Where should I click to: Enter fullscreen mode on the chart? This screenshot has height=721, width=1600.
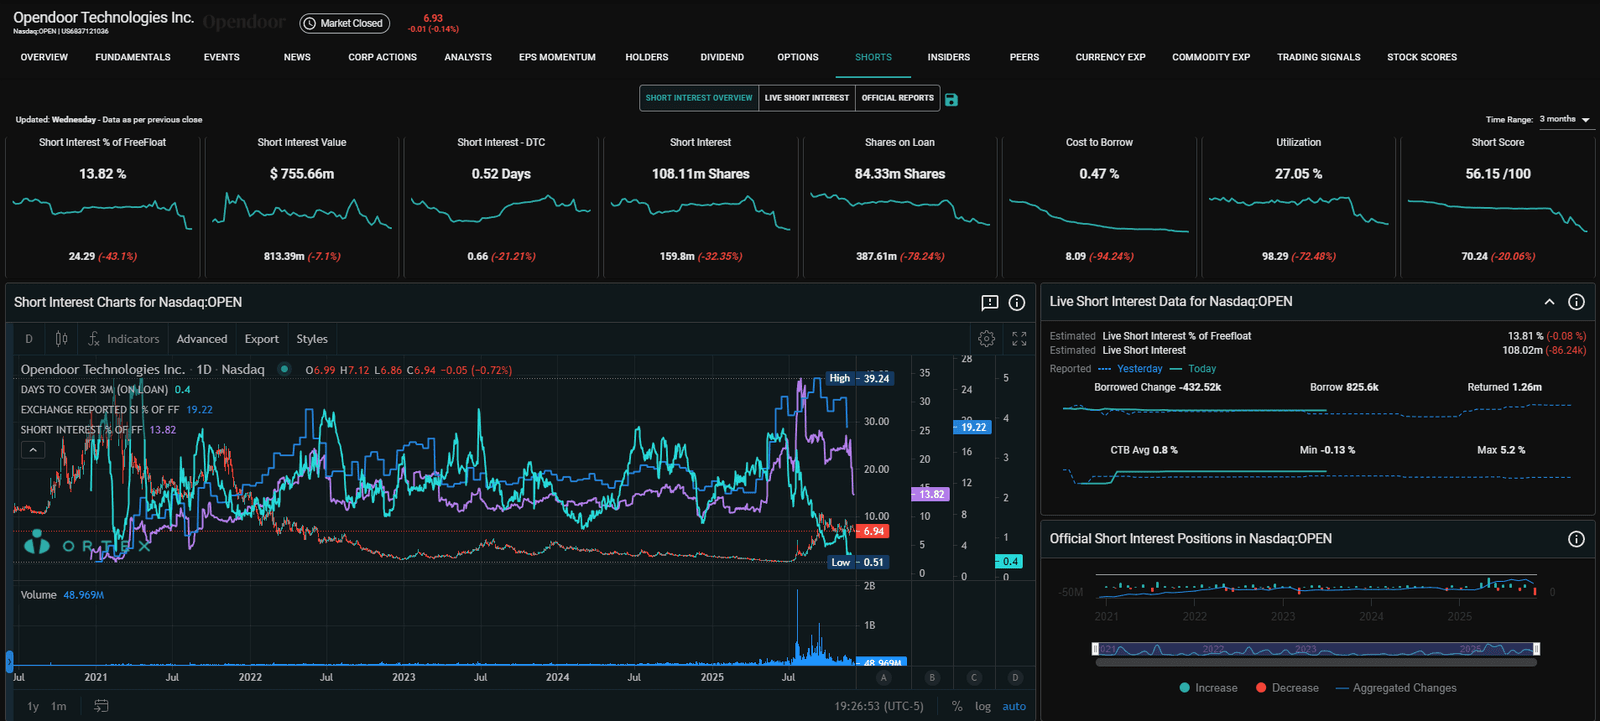click(1019, 339)
